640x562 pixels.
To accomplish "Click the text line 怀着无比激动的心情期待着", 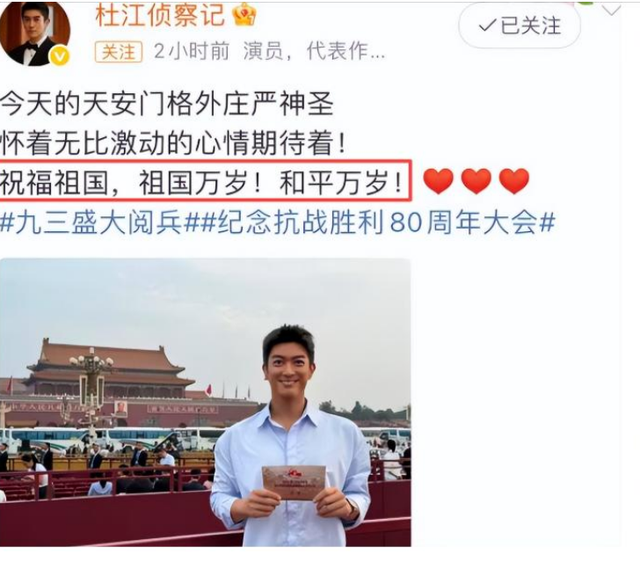I will (x=173, y=143).
